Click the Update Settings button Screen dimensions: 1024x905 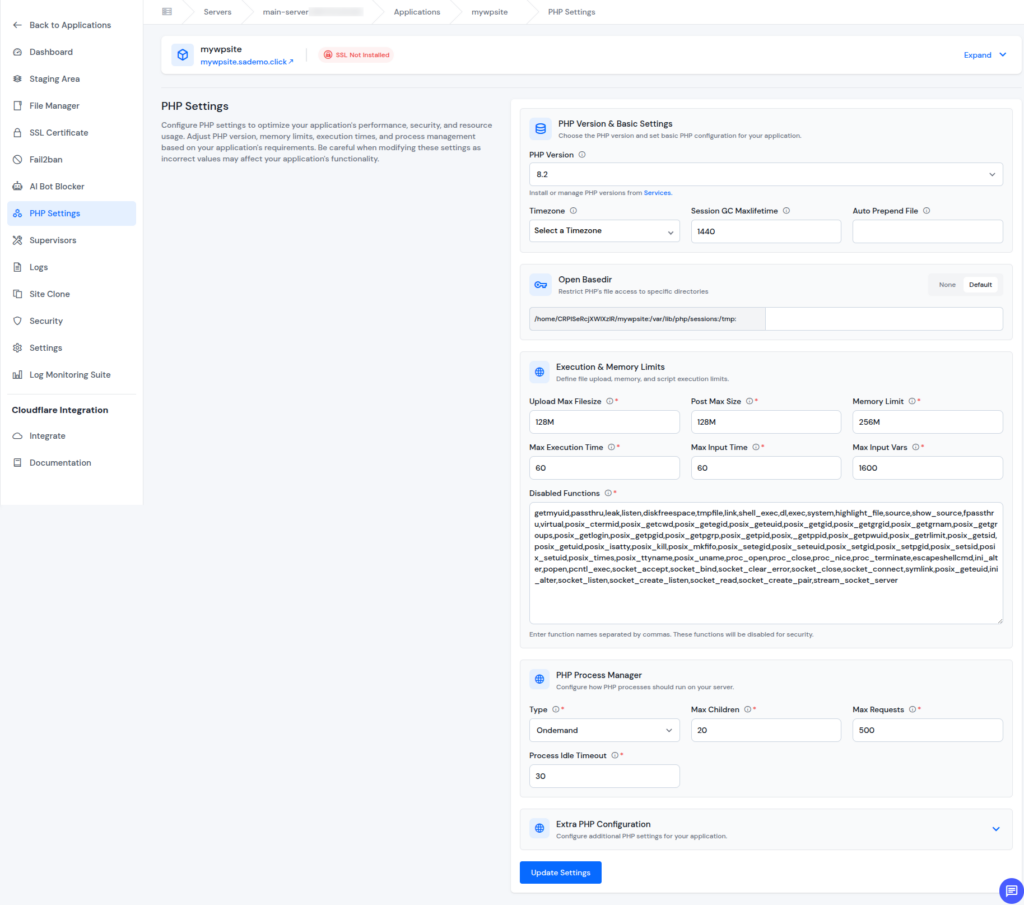click(x=560, y=872)
